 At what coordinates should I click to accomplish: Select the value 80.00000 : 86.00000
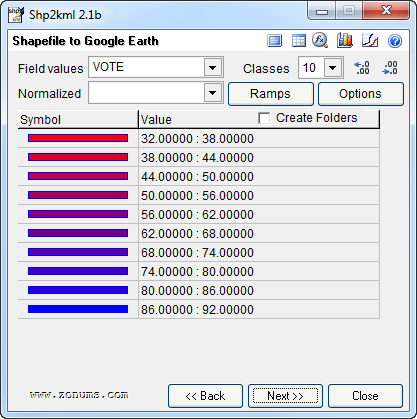coord(197,291)
